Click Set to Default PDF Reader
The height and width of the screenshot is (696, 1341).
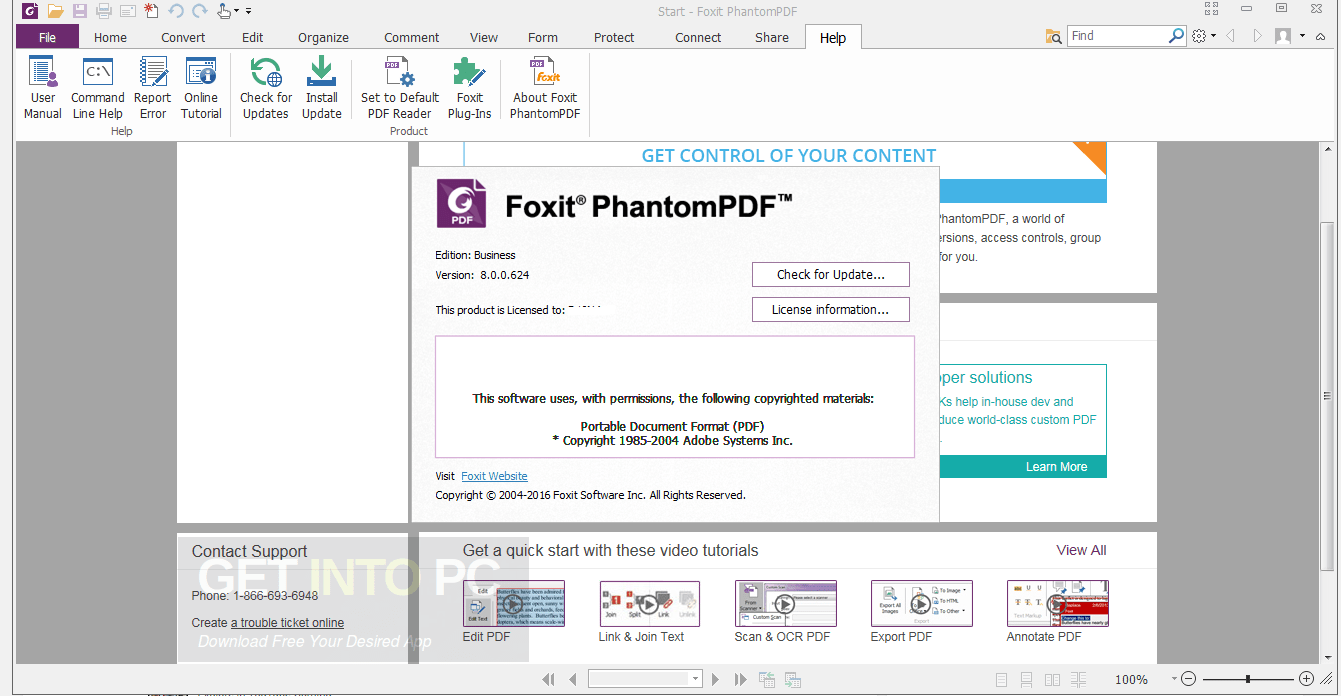click(399, 87)
